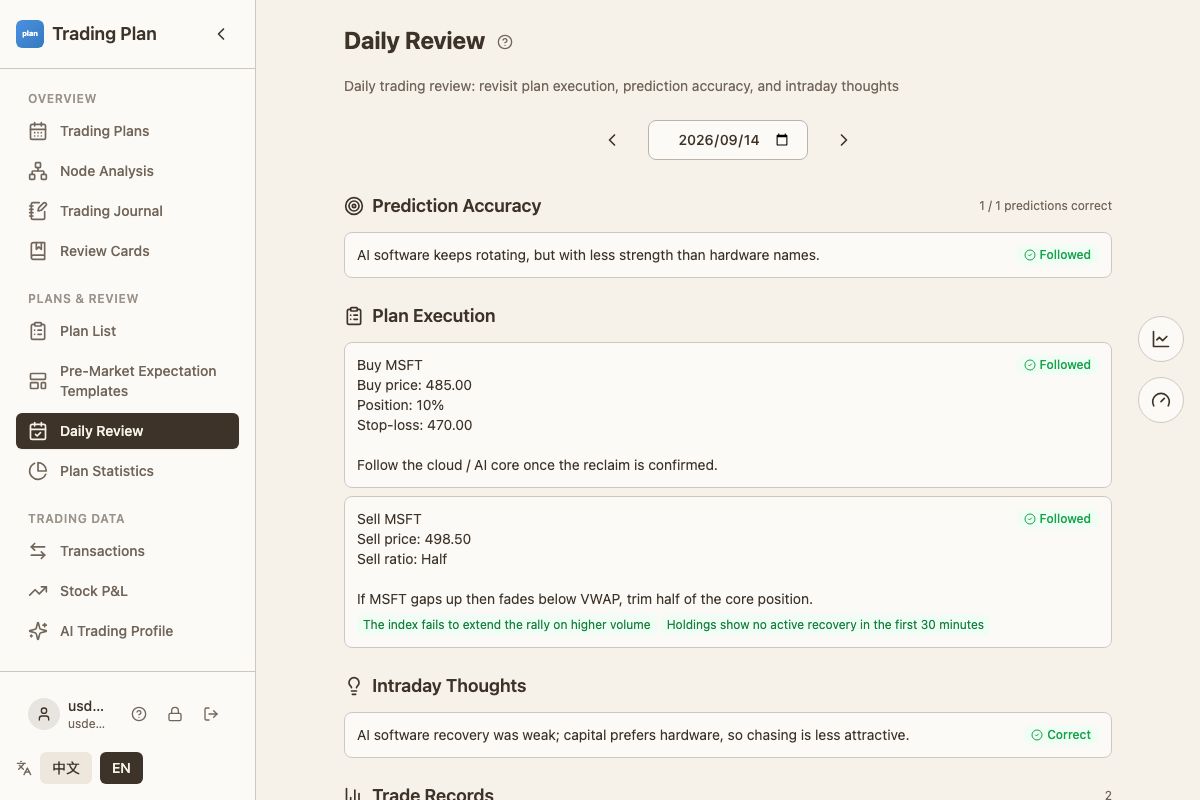Click 'Stop-loss: 470.00' text

[x=414, y=425]
